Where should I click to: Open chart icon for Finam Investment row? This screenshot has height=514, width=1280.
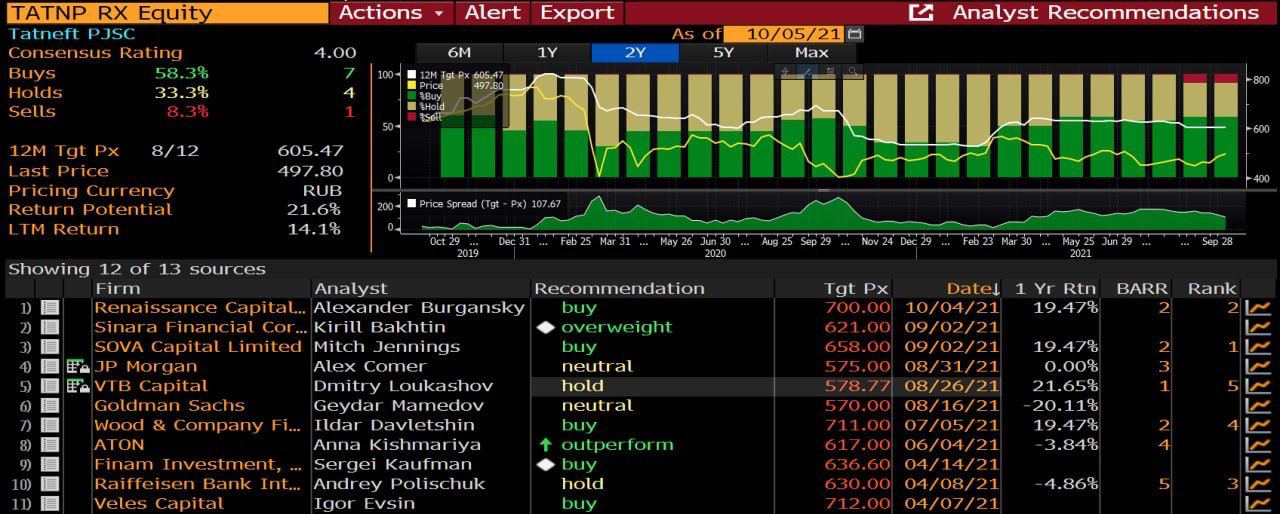1258,465
